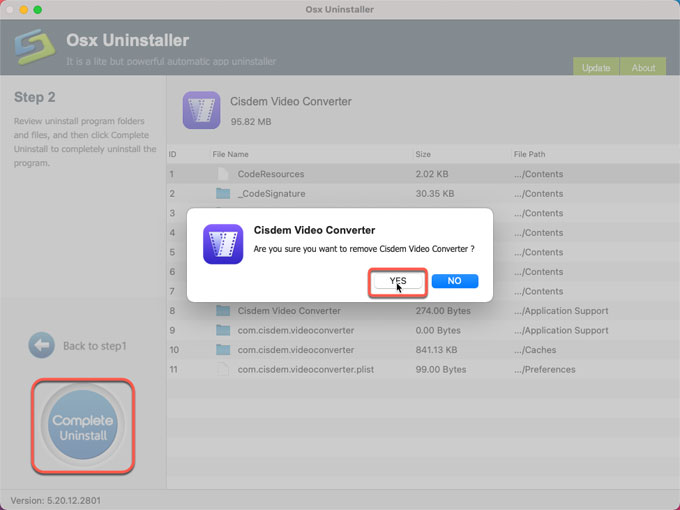The width and height of the screenshot is (680, 510).
Task: Select the folder icon in row 10 Caches
Action: [x=223, y=350]
